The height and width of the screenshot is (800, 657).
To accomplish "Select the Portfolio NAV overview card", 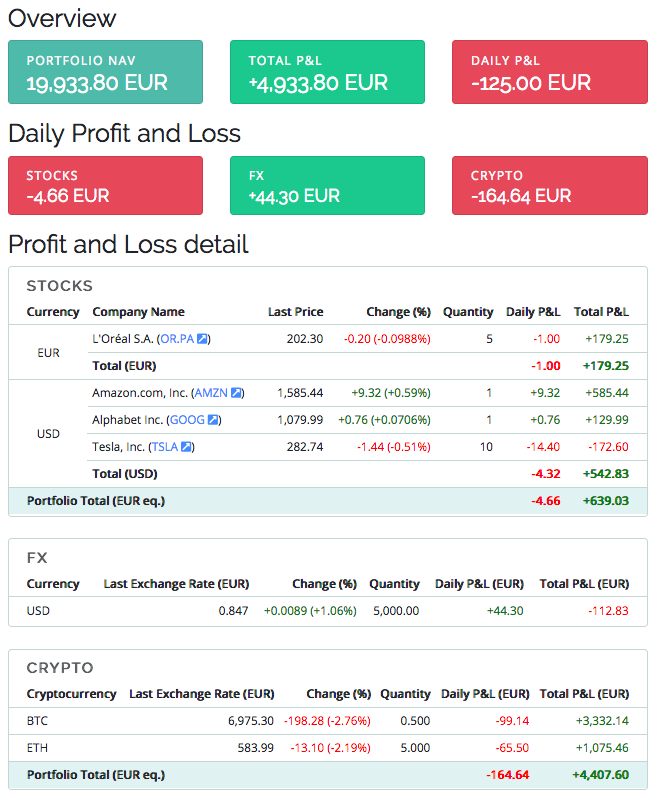I will click(106, 72).
